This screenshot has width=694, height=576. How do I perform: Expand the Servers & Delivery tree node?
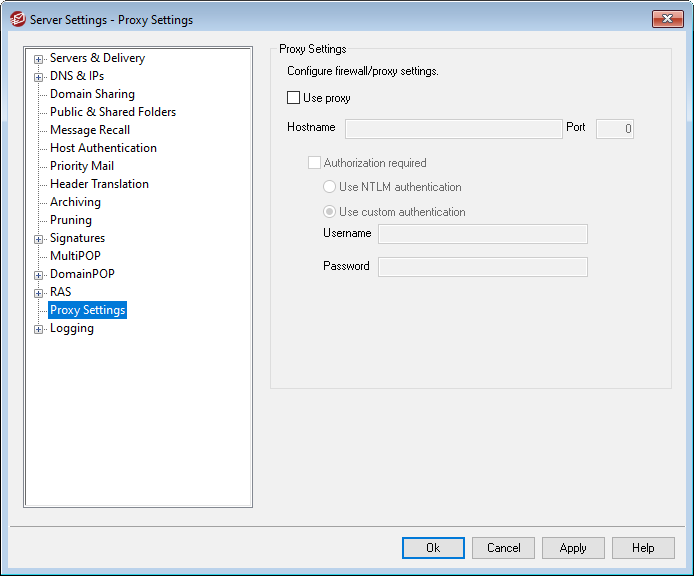pos(39,59)
